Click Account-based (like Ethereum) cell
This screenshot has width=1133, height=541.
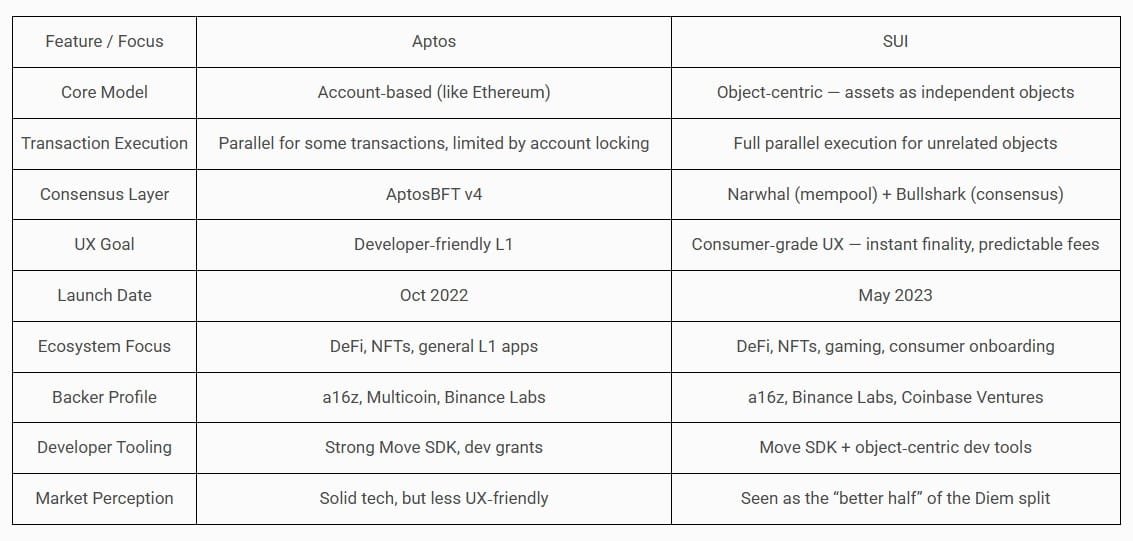pyautogui.click(x=434, y=92)
